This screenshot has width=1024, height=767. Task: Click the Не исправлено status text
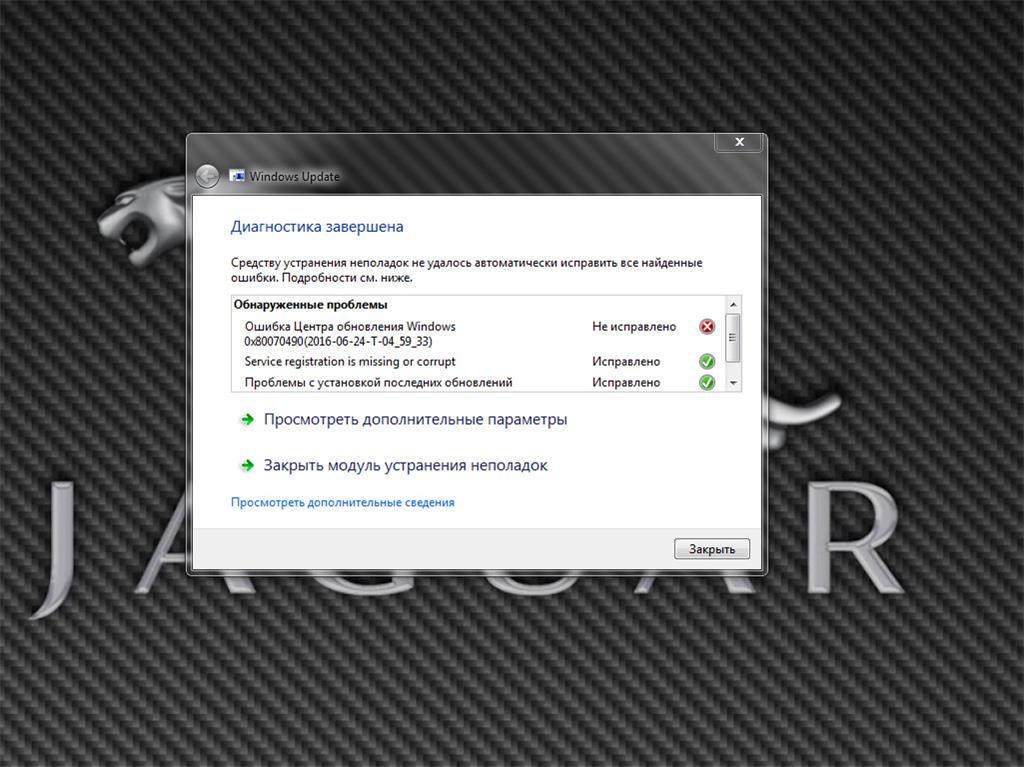[634, 326]
